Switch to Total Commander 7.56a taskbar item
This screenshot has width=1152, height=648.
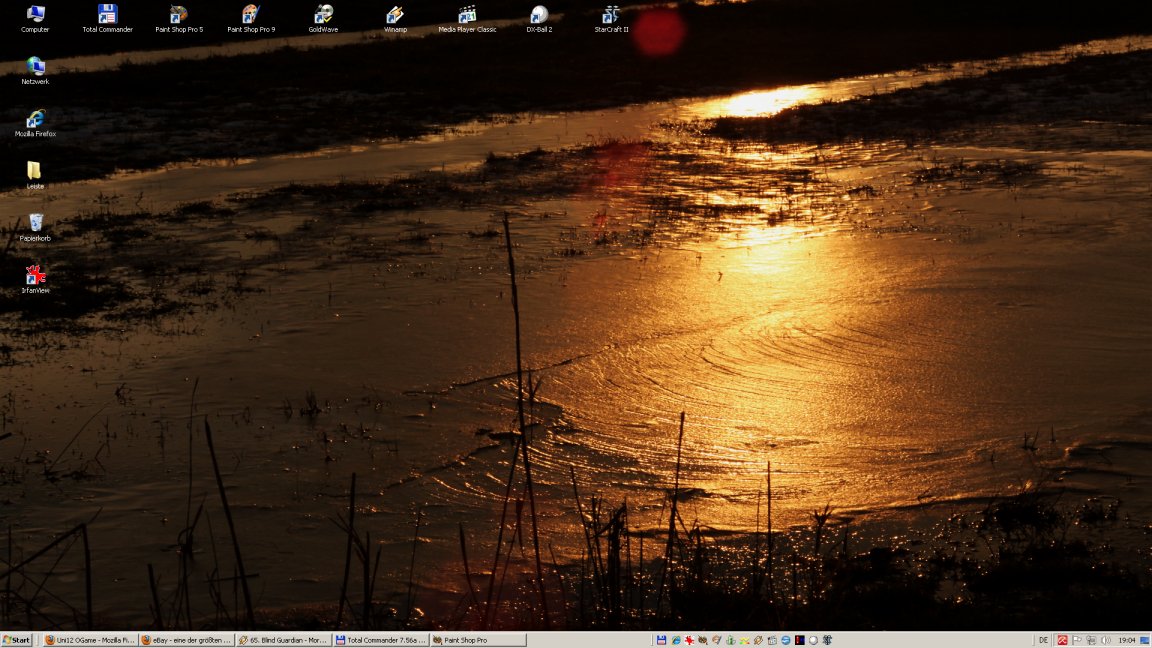[381, 640]
